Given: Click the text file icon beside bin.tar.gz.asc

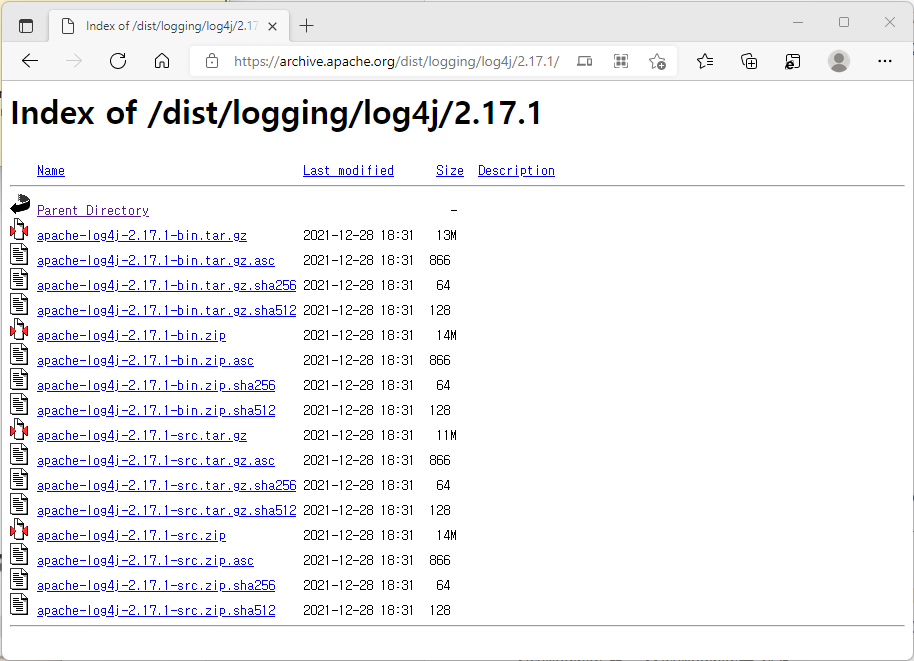Looking at the screenshot, I should pos(19,254).
